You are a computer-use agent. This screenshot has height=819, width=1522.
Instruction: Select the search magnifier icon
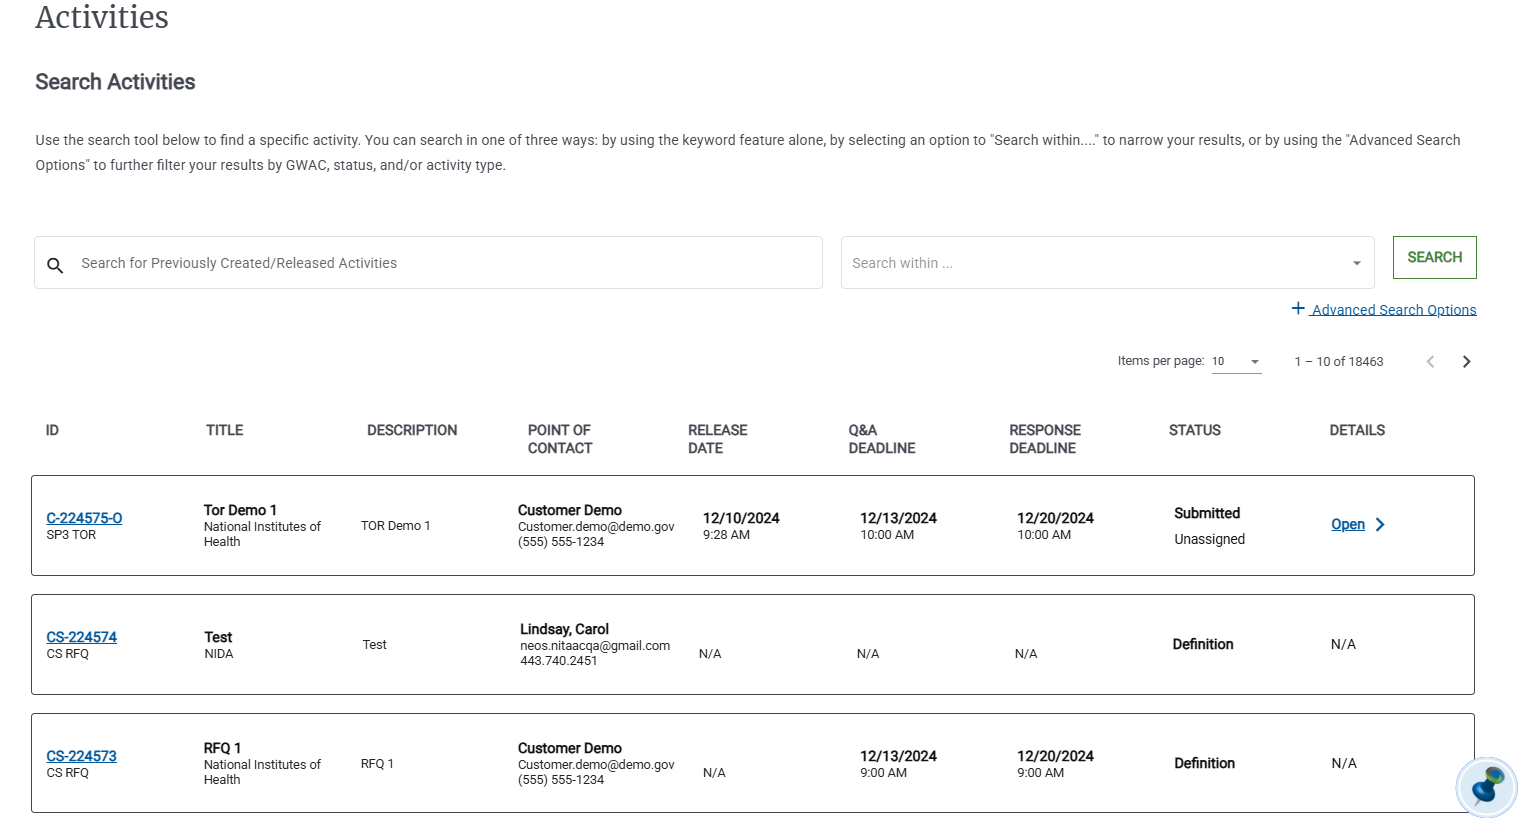tap(55, 265)
